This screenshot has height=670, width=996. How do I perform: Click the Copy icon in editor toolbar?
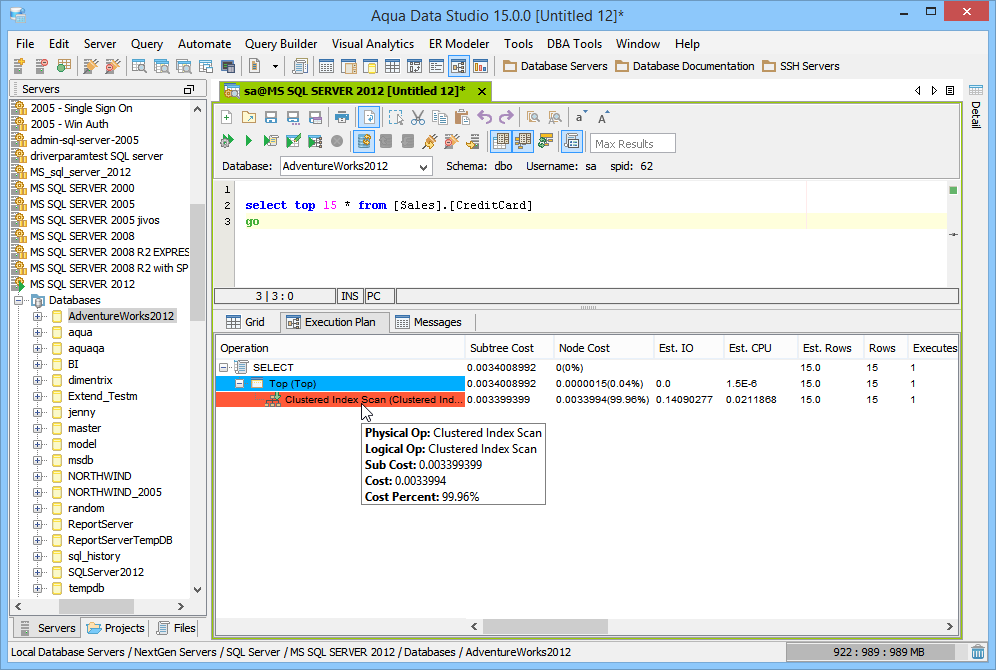(440, 117)
